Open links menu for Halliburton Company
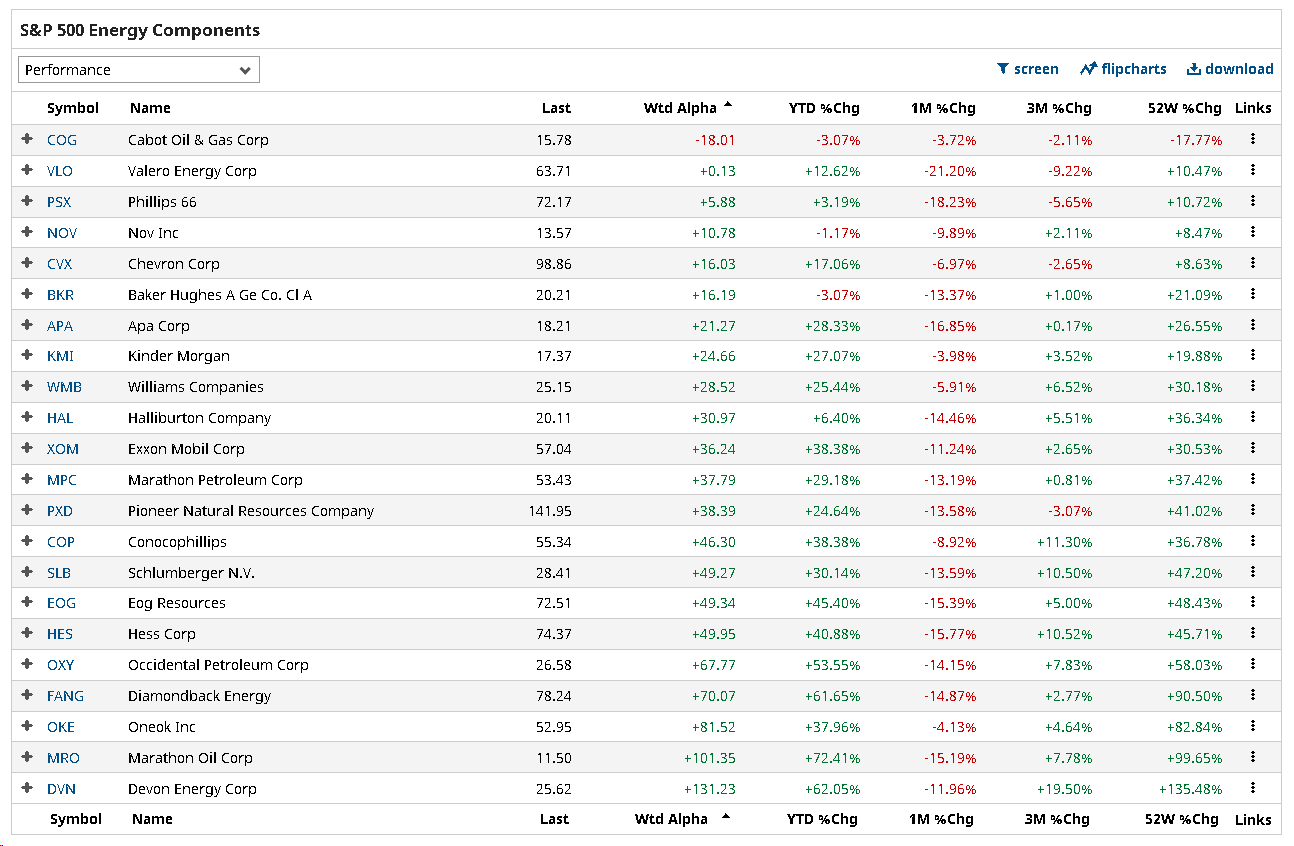 pos(1253,418)
